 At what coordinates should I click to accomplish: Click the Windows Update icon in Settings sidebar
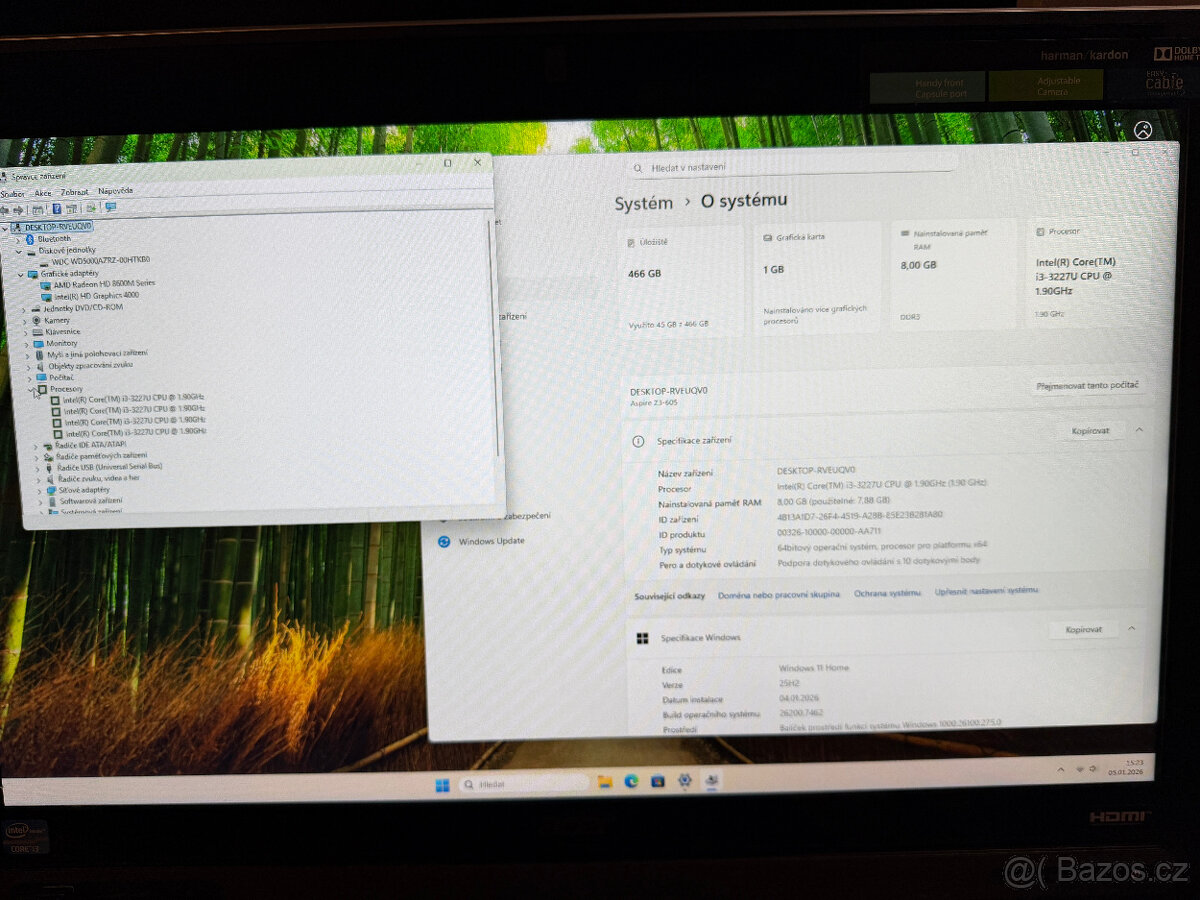click(x=444, y=541)
